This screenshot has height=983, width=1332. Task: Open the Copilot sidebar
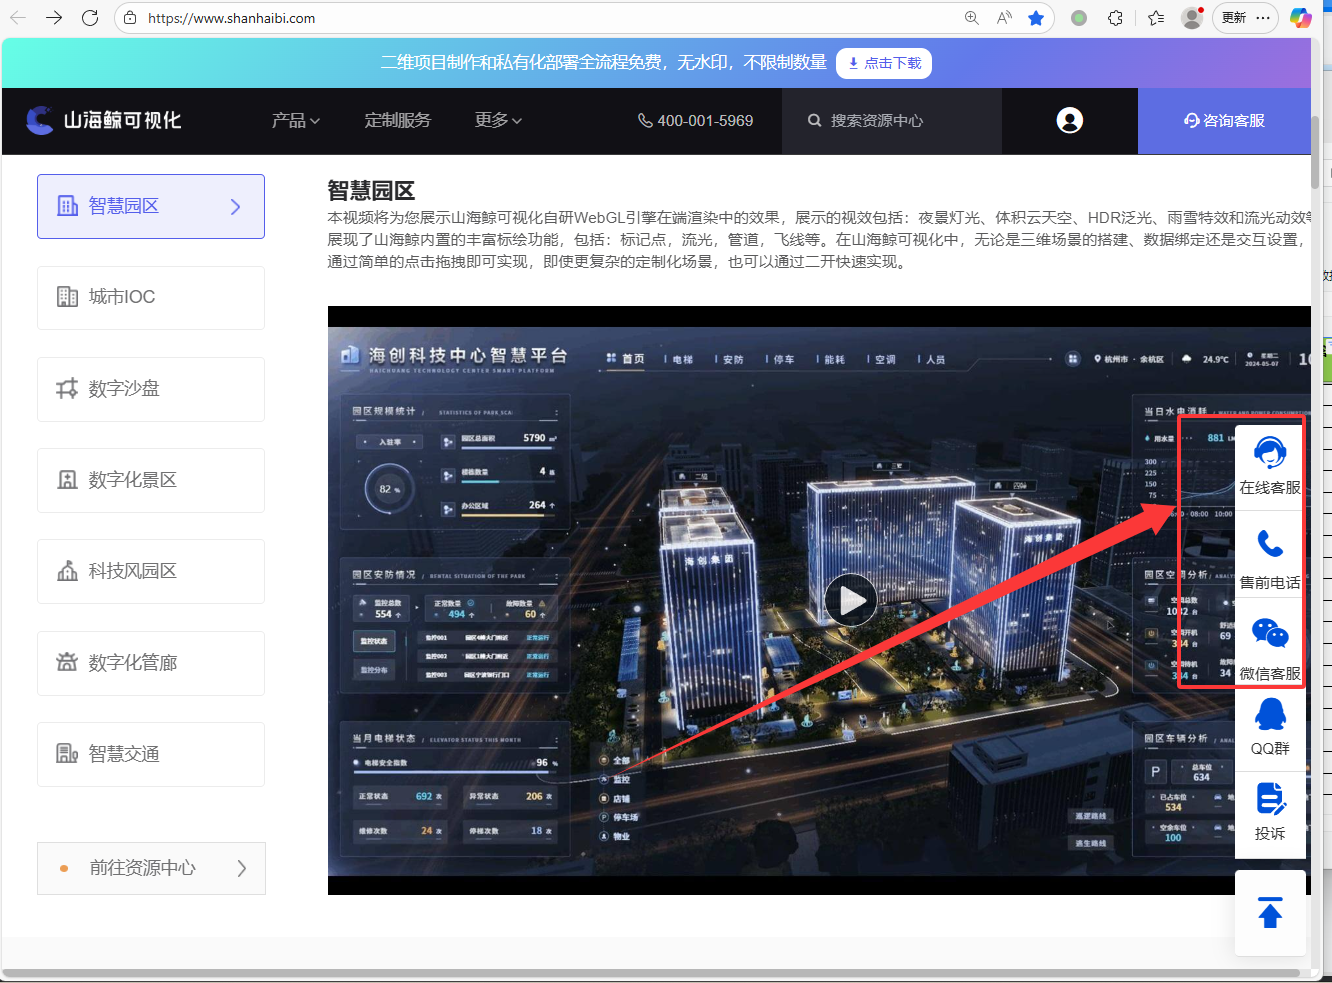click(x=1300, y=18)
